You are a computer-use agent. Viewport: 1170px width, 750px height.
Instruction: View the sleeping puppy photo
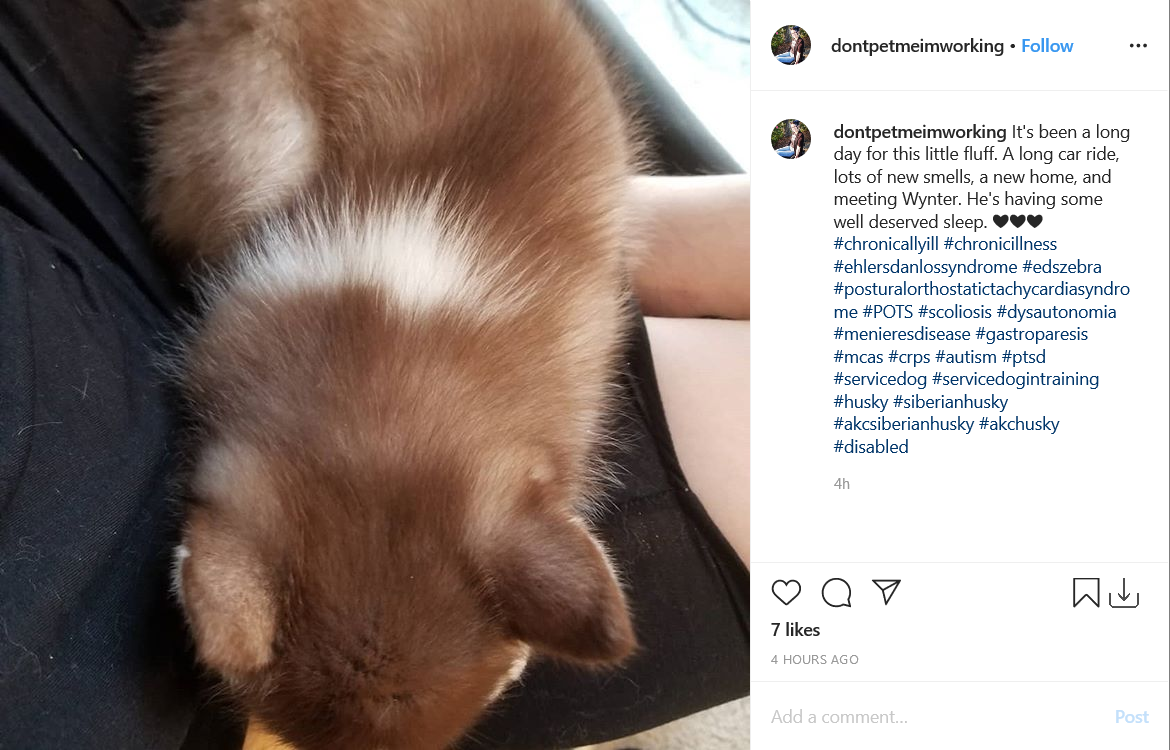[375, 375]
